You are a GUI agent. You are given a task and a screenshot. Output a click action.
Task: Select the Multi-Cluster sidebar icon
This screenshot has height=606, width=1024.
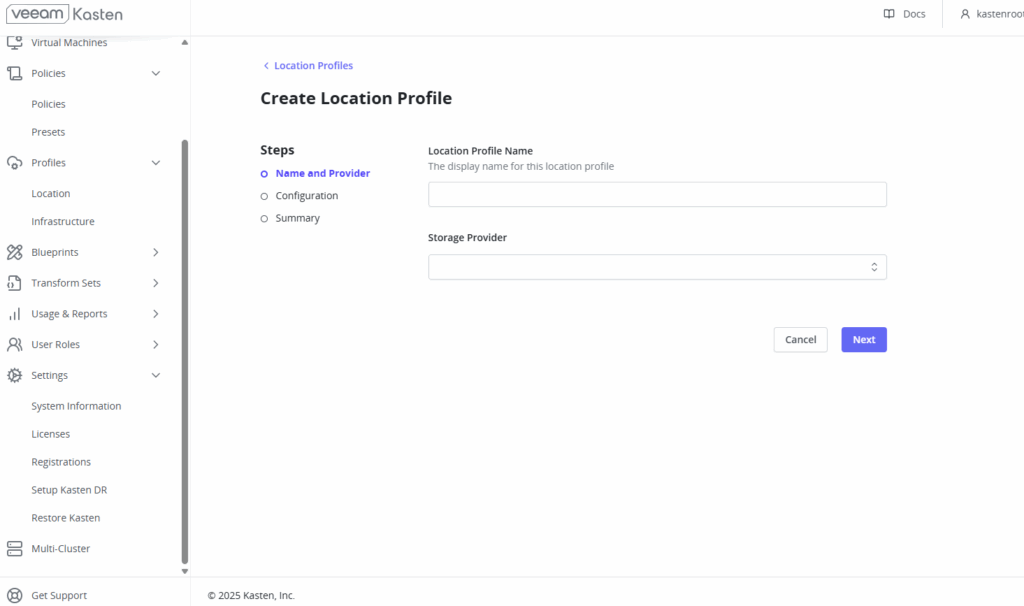pyautogui.click(x=15, y=548)
